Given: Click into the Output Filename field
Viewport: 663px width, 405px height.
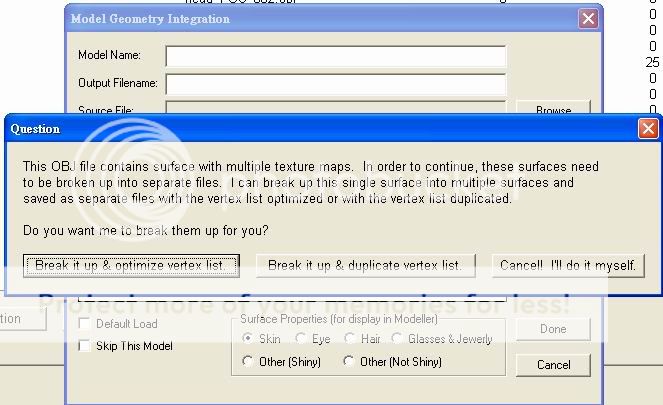Looking at the screenshot, I should (x=335, y=84).
